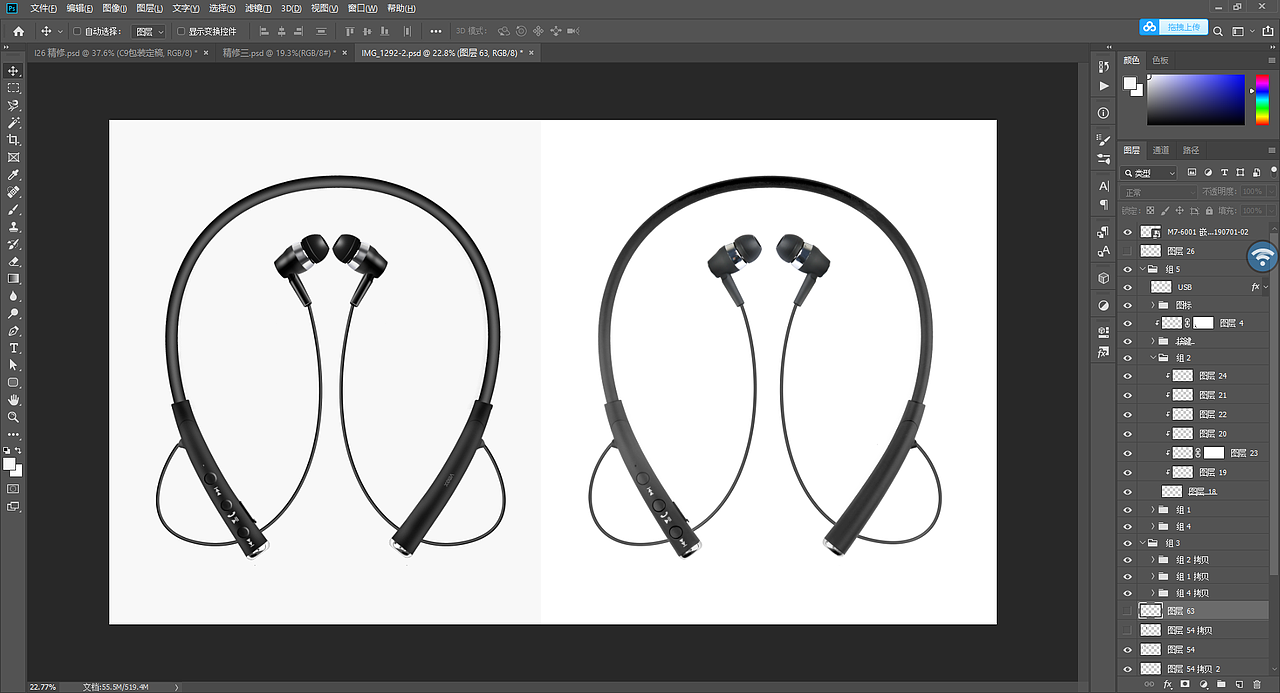Viewport: 1280px width, 693px height.
Task: Click the hue spectrum slider bar
Action: coord(1262,99)
